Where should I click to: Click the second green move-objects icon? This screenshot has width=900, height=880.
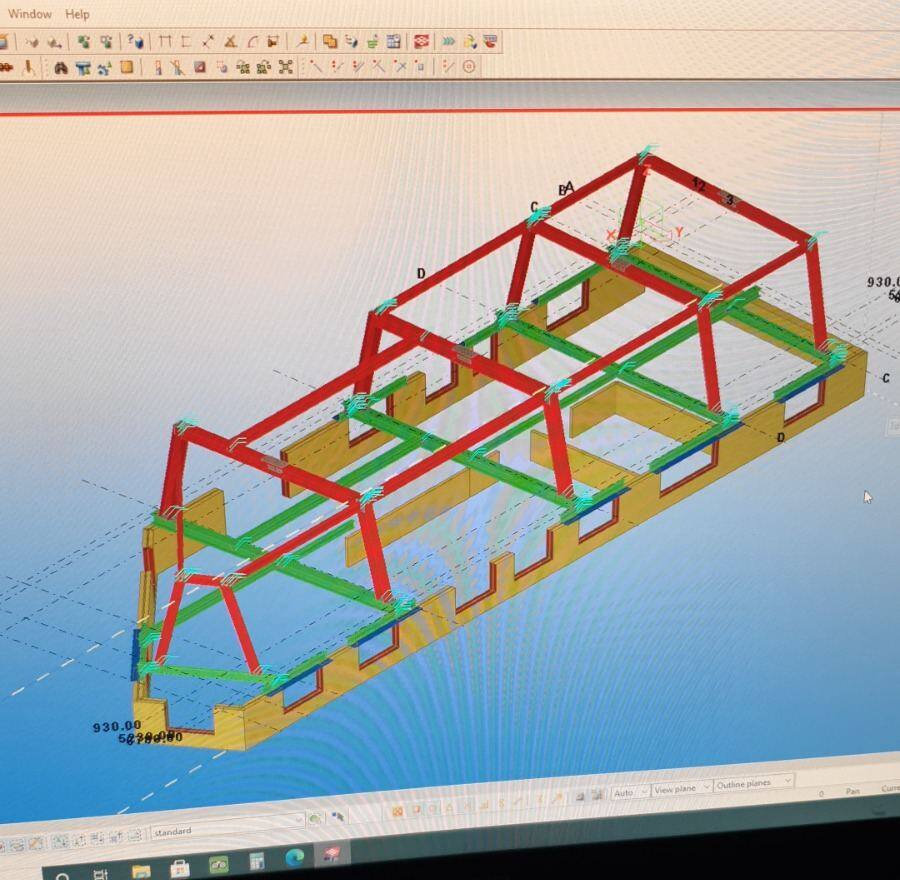(x=107, y=41)
